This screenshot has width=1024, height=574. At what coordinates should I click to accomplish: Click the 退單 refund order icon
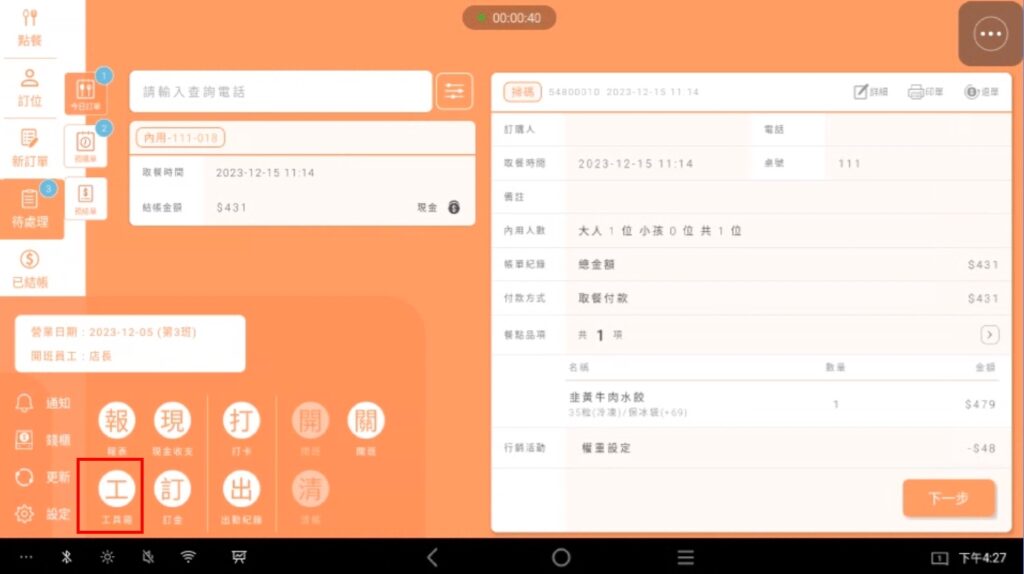point(981,92)
